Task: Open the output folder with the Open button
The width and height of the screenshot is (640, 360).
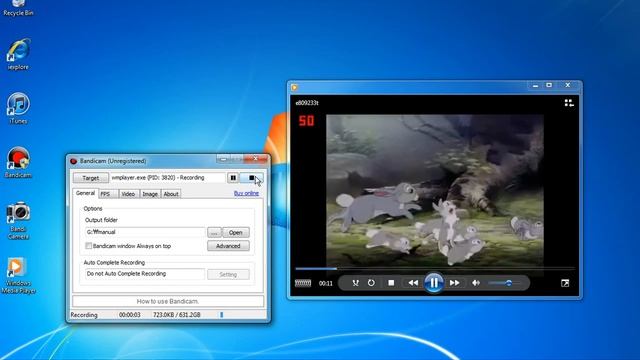Action: tap(236, 232)
